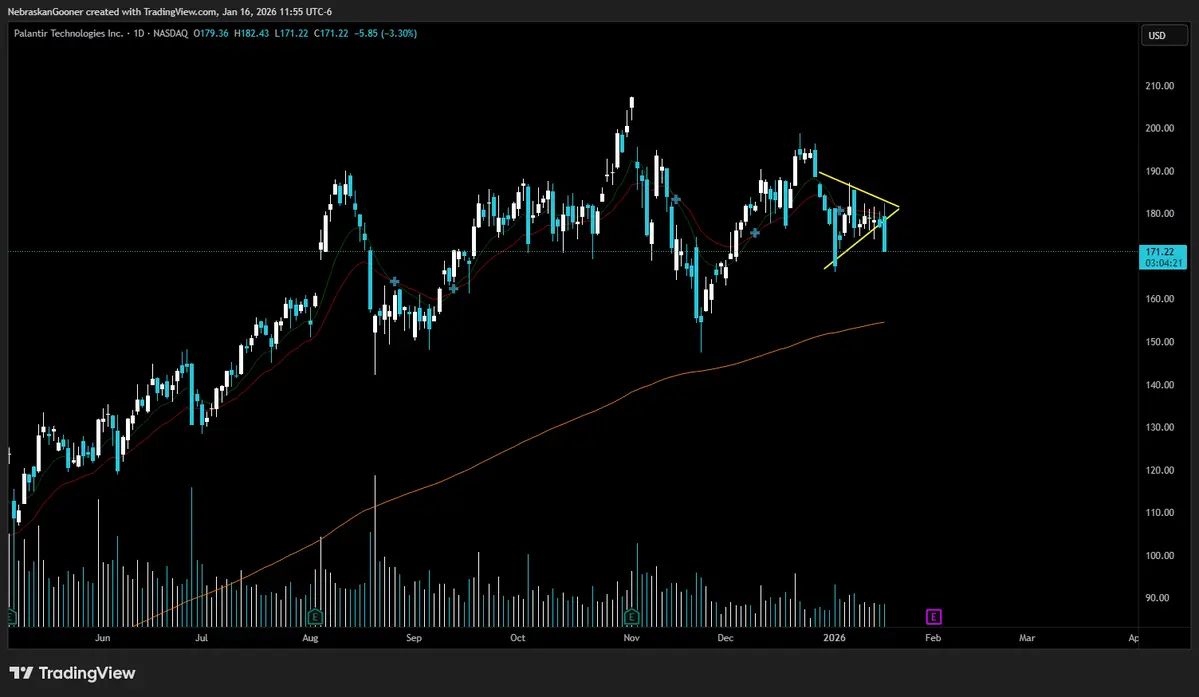Click the high value H182.43
Image resolution: width=1199 pixels, height=697 pixels.
pyautogui.click(x=252, y=34)
